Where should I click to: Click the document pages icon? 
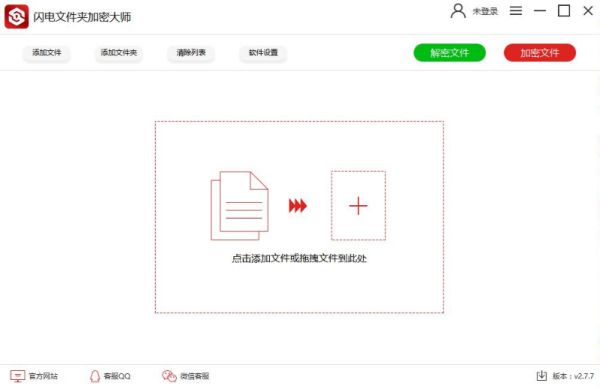240,206
